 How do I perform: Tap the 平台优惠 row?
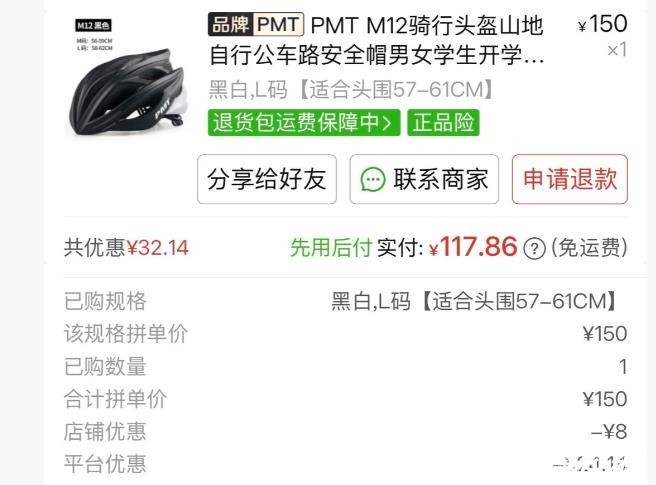346,464
